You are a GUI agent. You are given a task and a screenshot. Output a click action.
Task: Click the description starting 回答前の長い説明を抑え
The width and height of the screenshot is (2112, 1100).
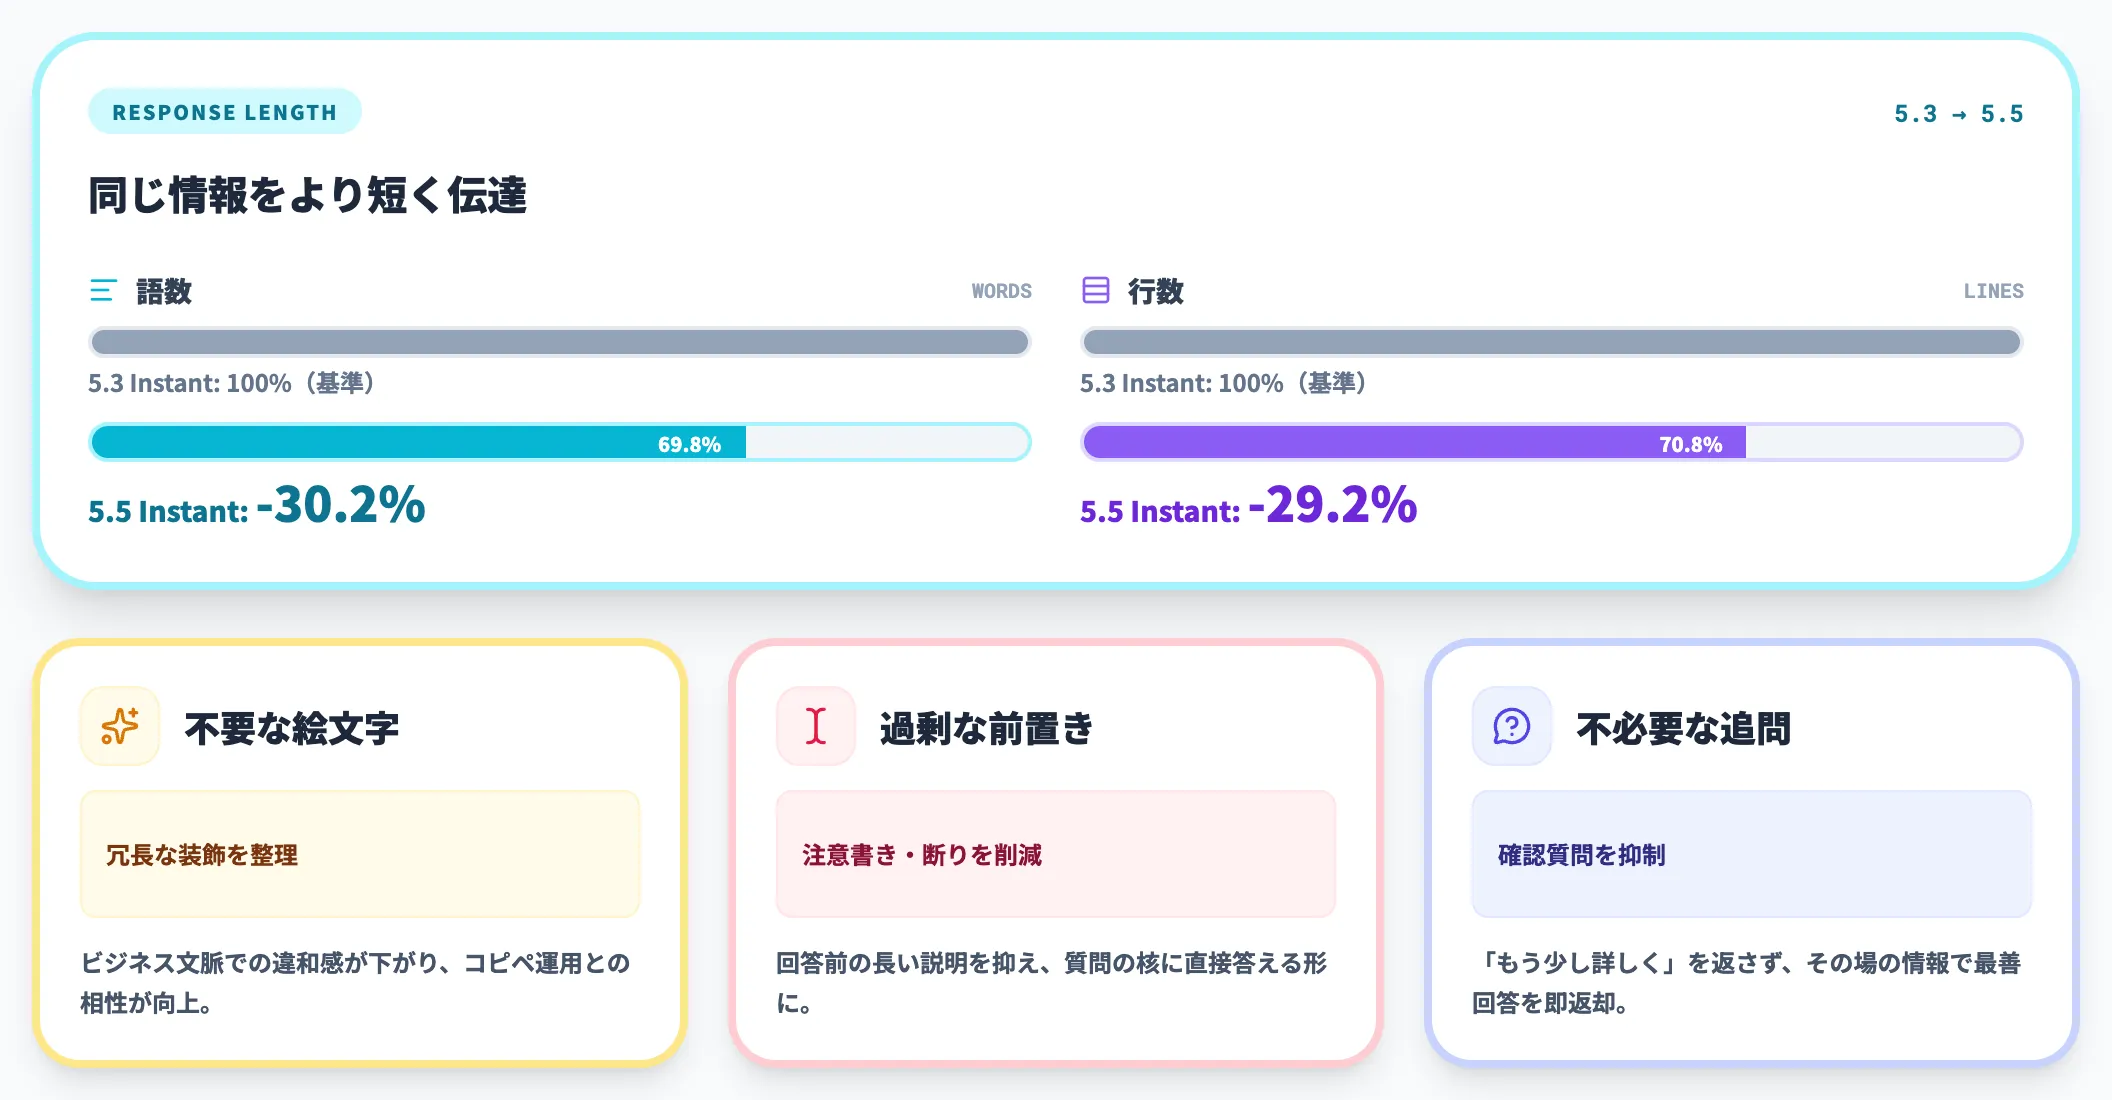coord(1052,982)
